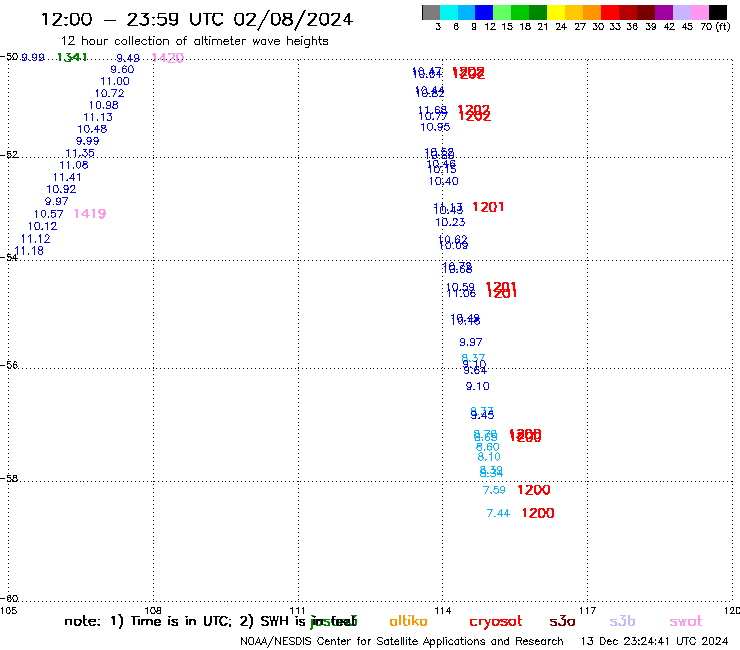Viewport: 740px width, 650px height.
Task: Select the wave height value '11.13'
Action: pyautogui.click(x=98, y=117)
